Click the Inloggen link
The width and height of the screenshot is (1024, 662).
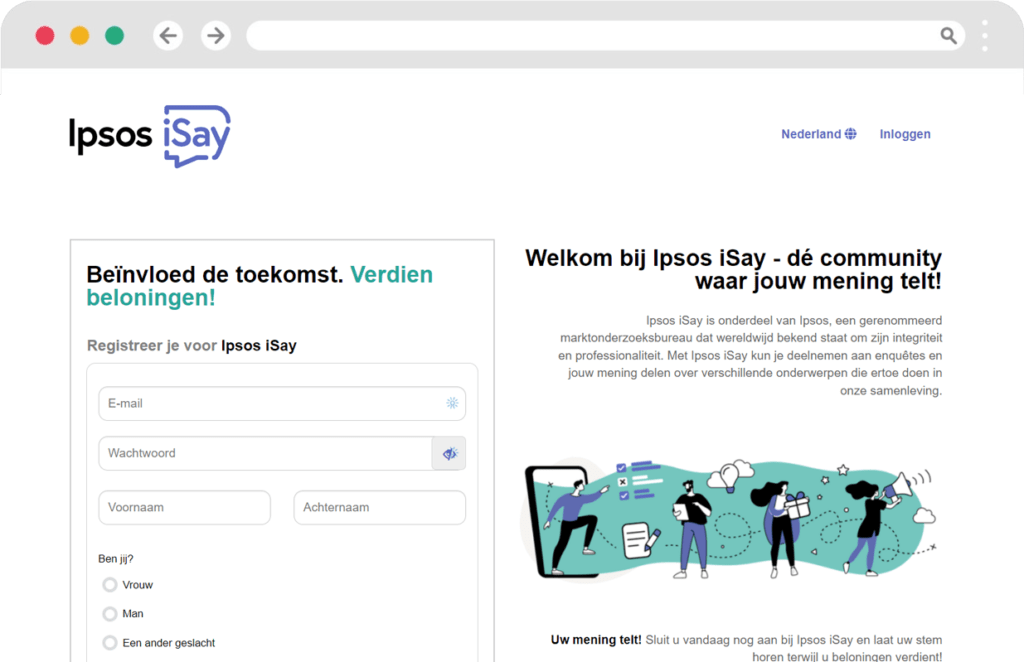click(x=904, y=133)
